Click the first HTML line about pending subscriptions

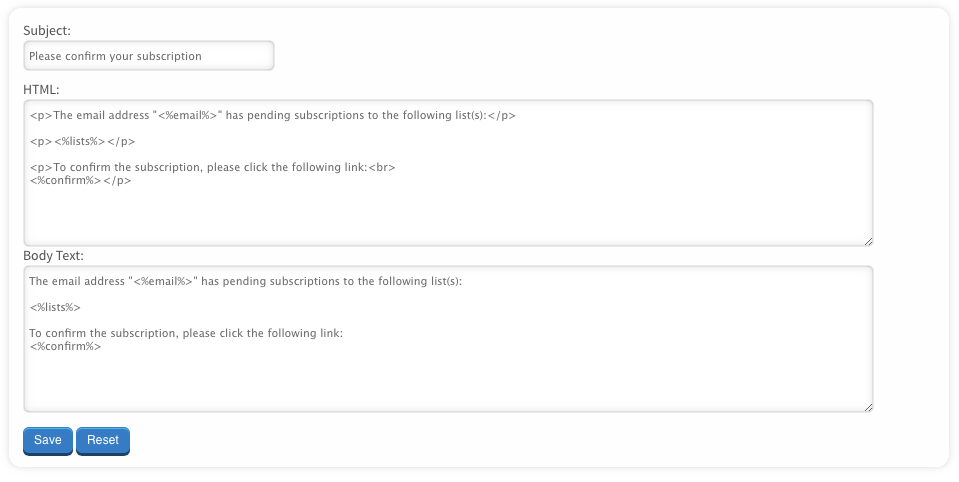(272, 116)
